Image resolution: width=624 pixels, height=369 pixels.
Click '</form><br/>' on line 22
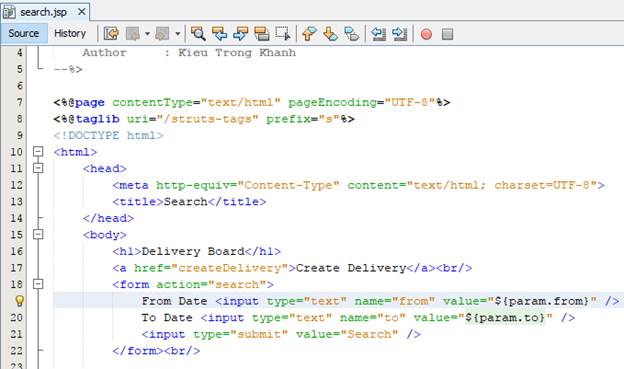tap(156, 351)
